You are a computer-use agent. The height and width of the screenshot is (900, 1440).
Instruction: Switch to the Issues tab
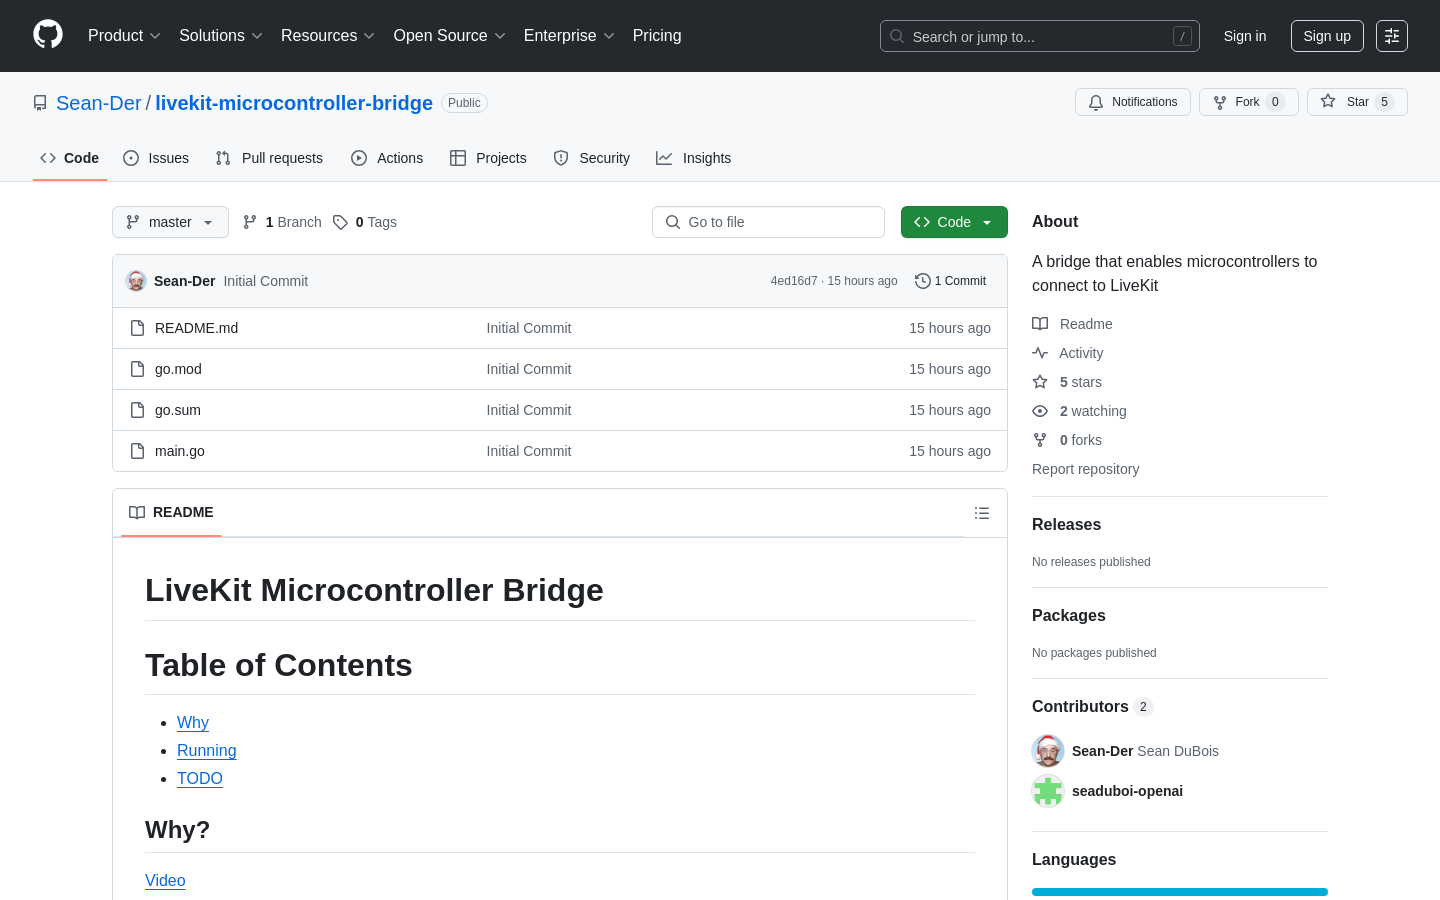coord(156,158)
